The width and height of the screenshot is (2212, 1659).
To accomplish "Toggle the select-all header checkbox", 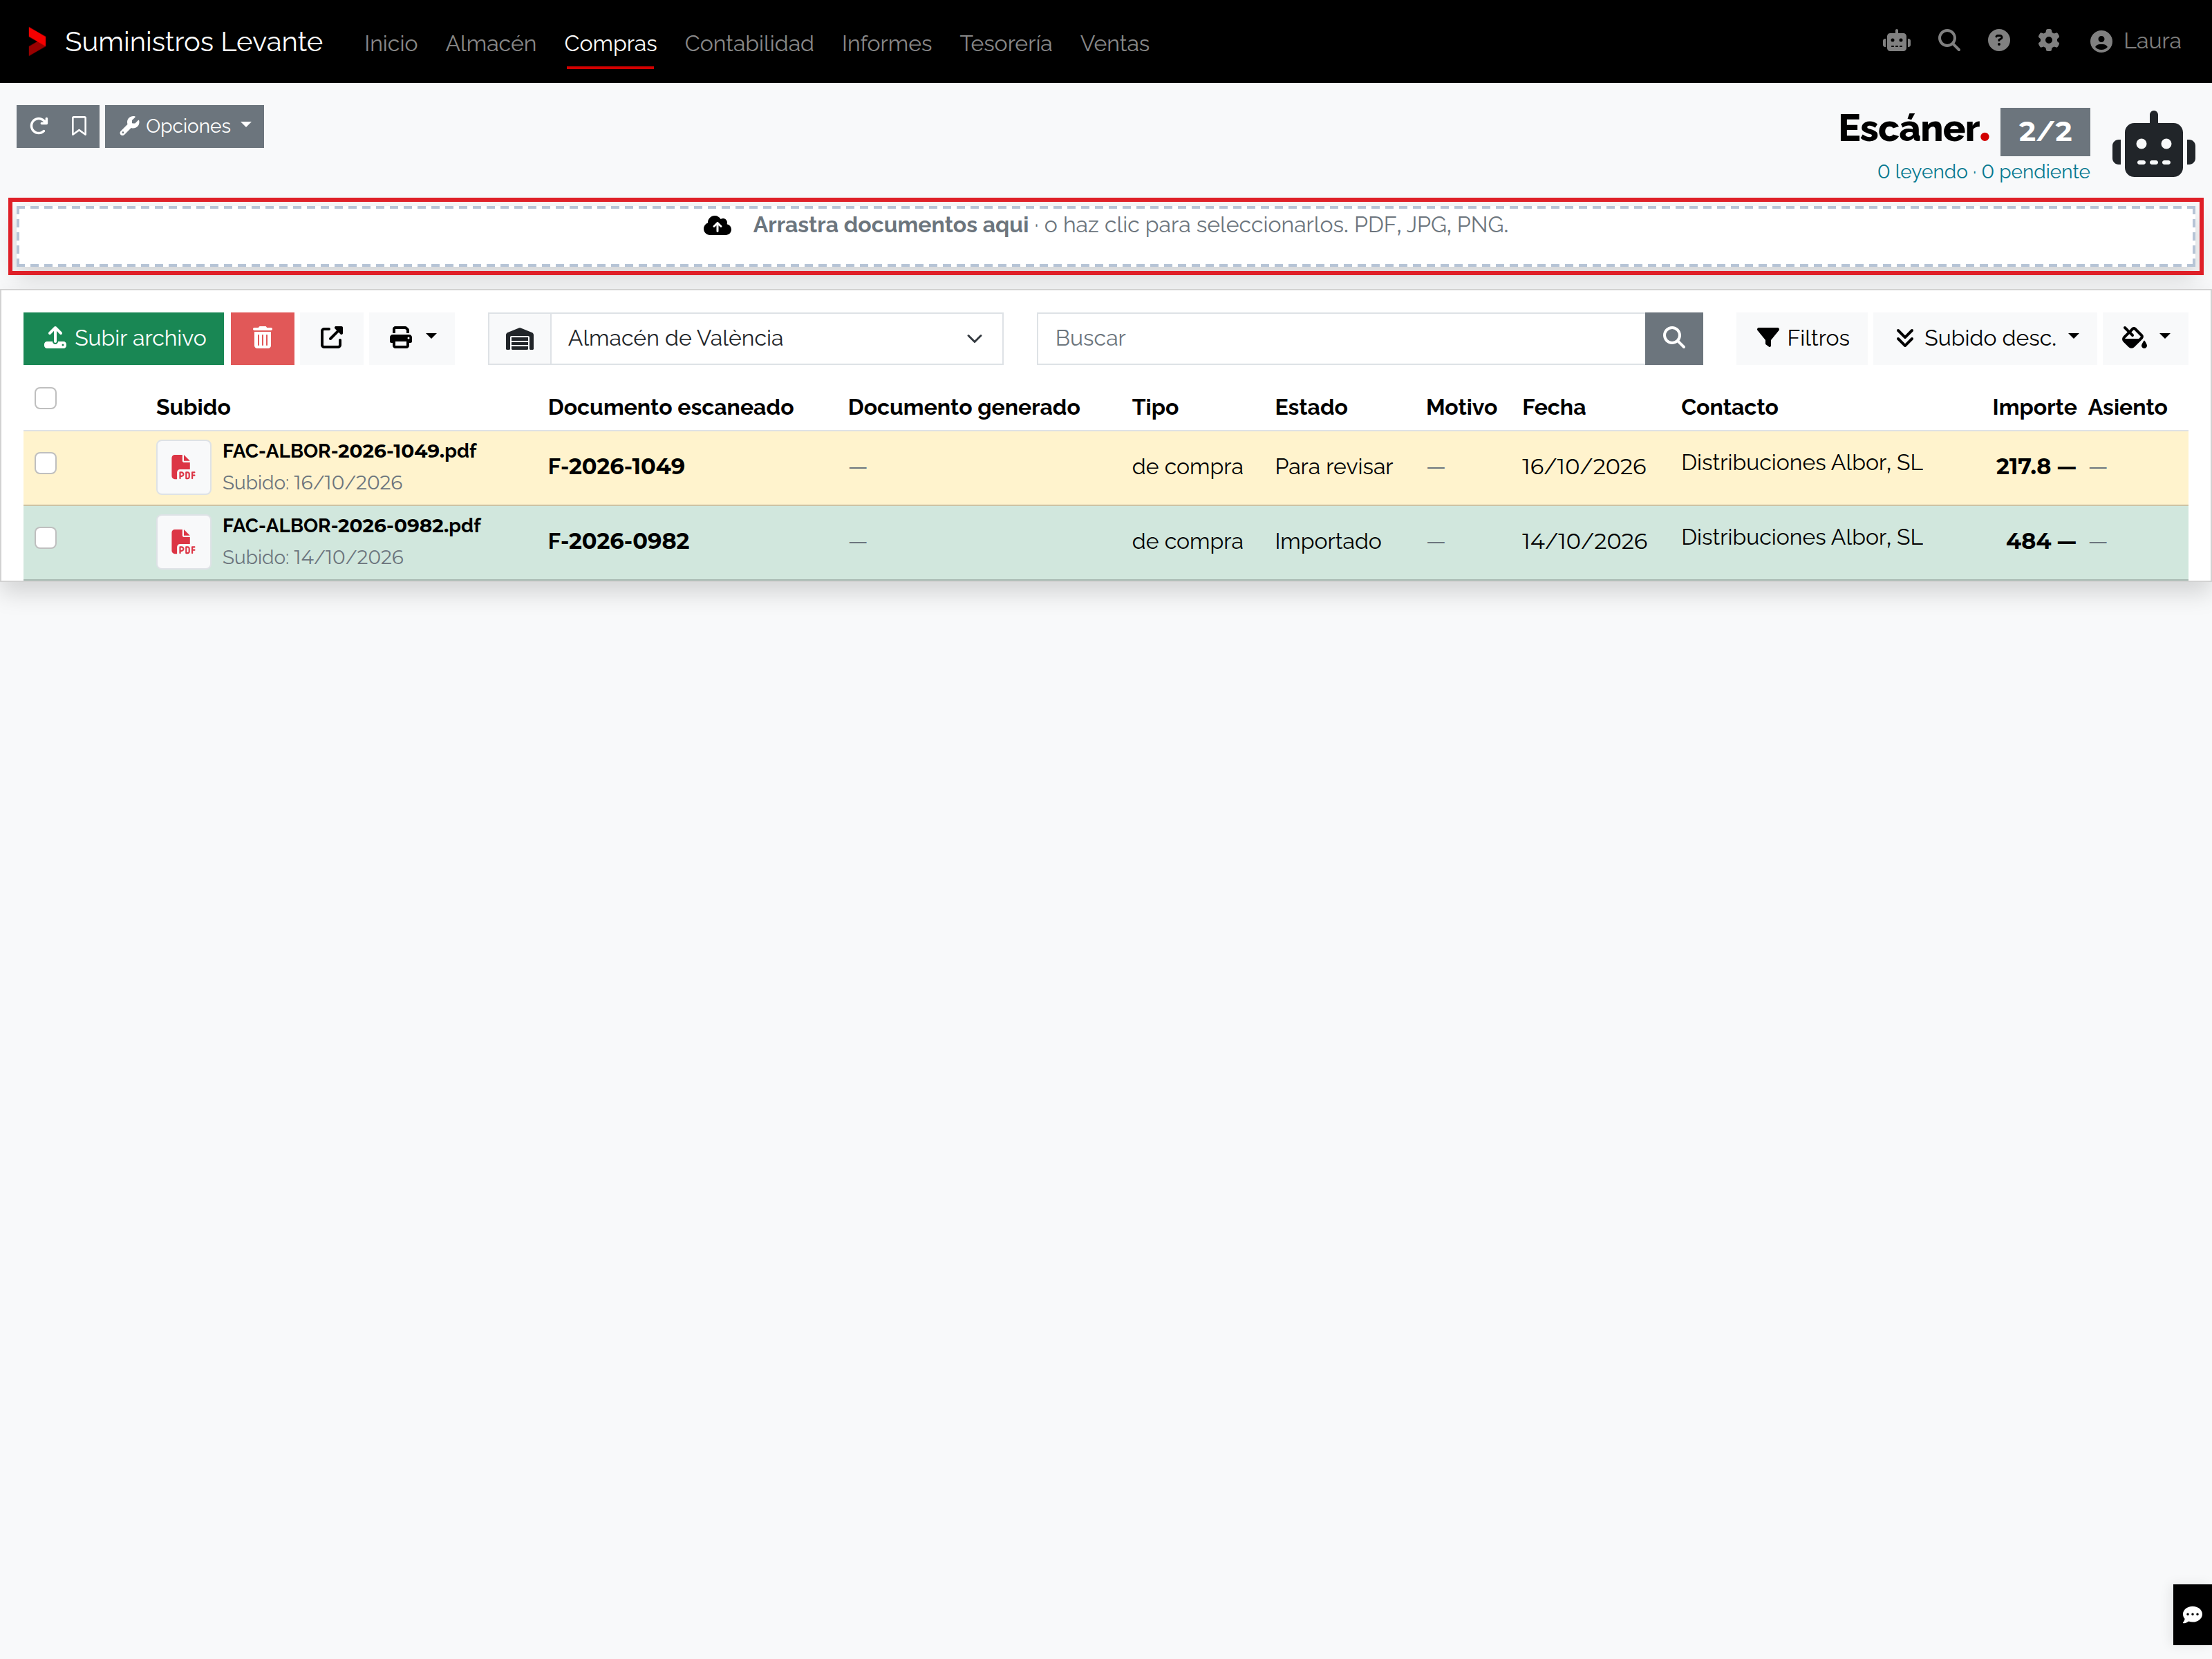I will click(x=45, y=398).
